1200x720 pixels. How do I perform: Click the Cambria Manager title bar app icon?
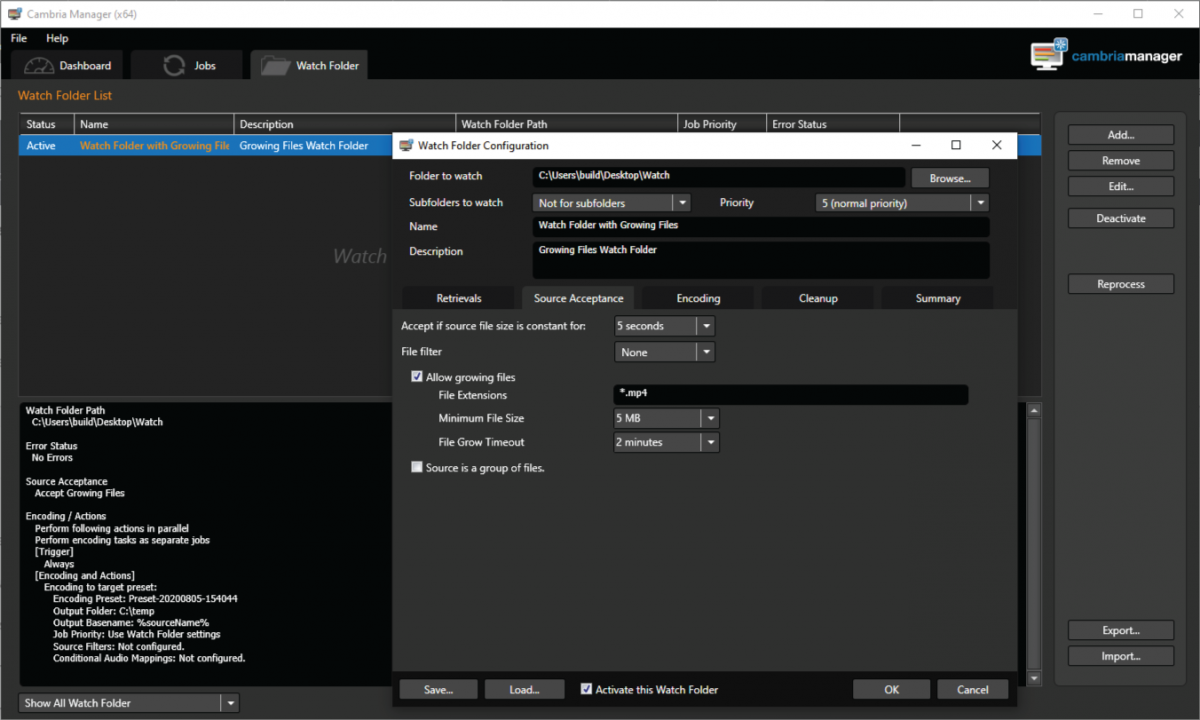pos(15,14)
